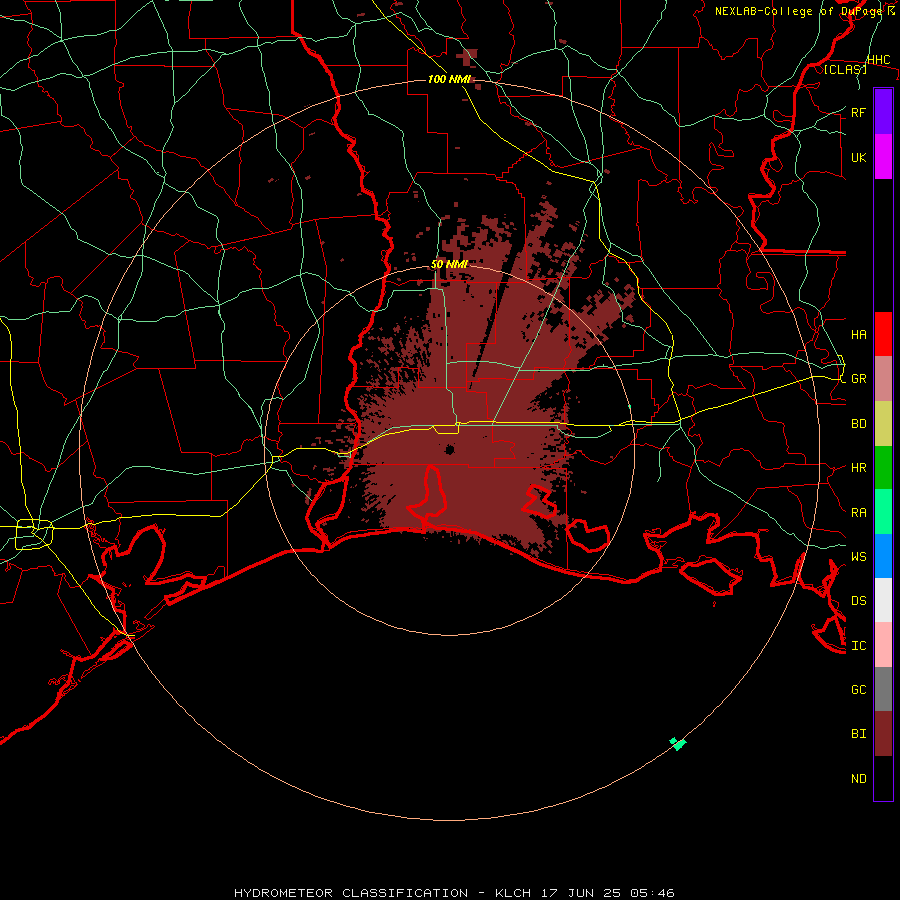Click the DS white legend swatch
Image resolution: width=900 pixels, height=900 pixels.
(883, 600)
